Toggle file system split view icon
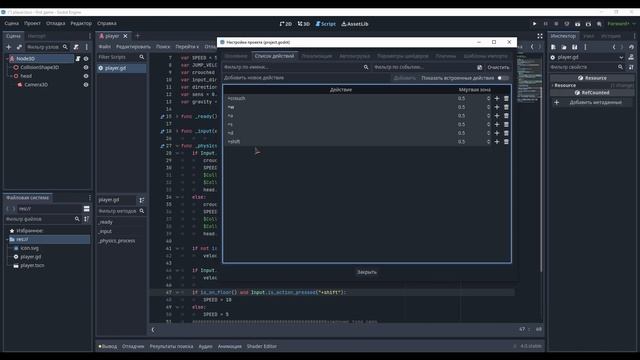 coord(87,209)
